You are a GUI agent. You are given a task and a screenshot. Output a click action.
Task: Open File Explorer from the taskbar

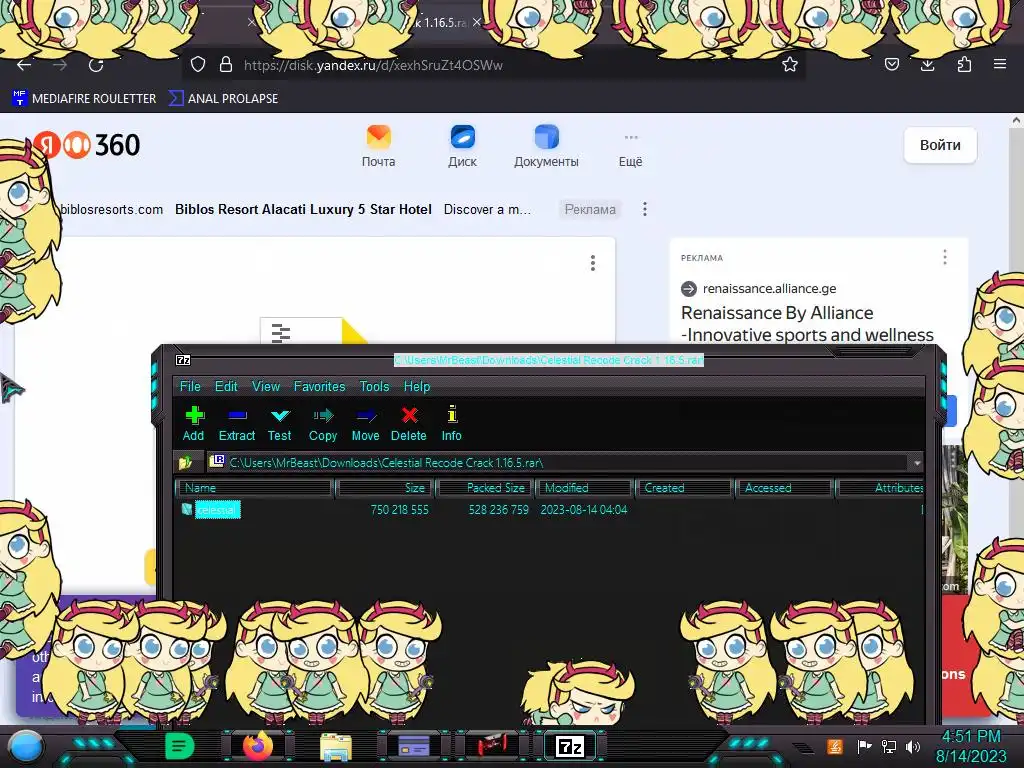[336, 746]
